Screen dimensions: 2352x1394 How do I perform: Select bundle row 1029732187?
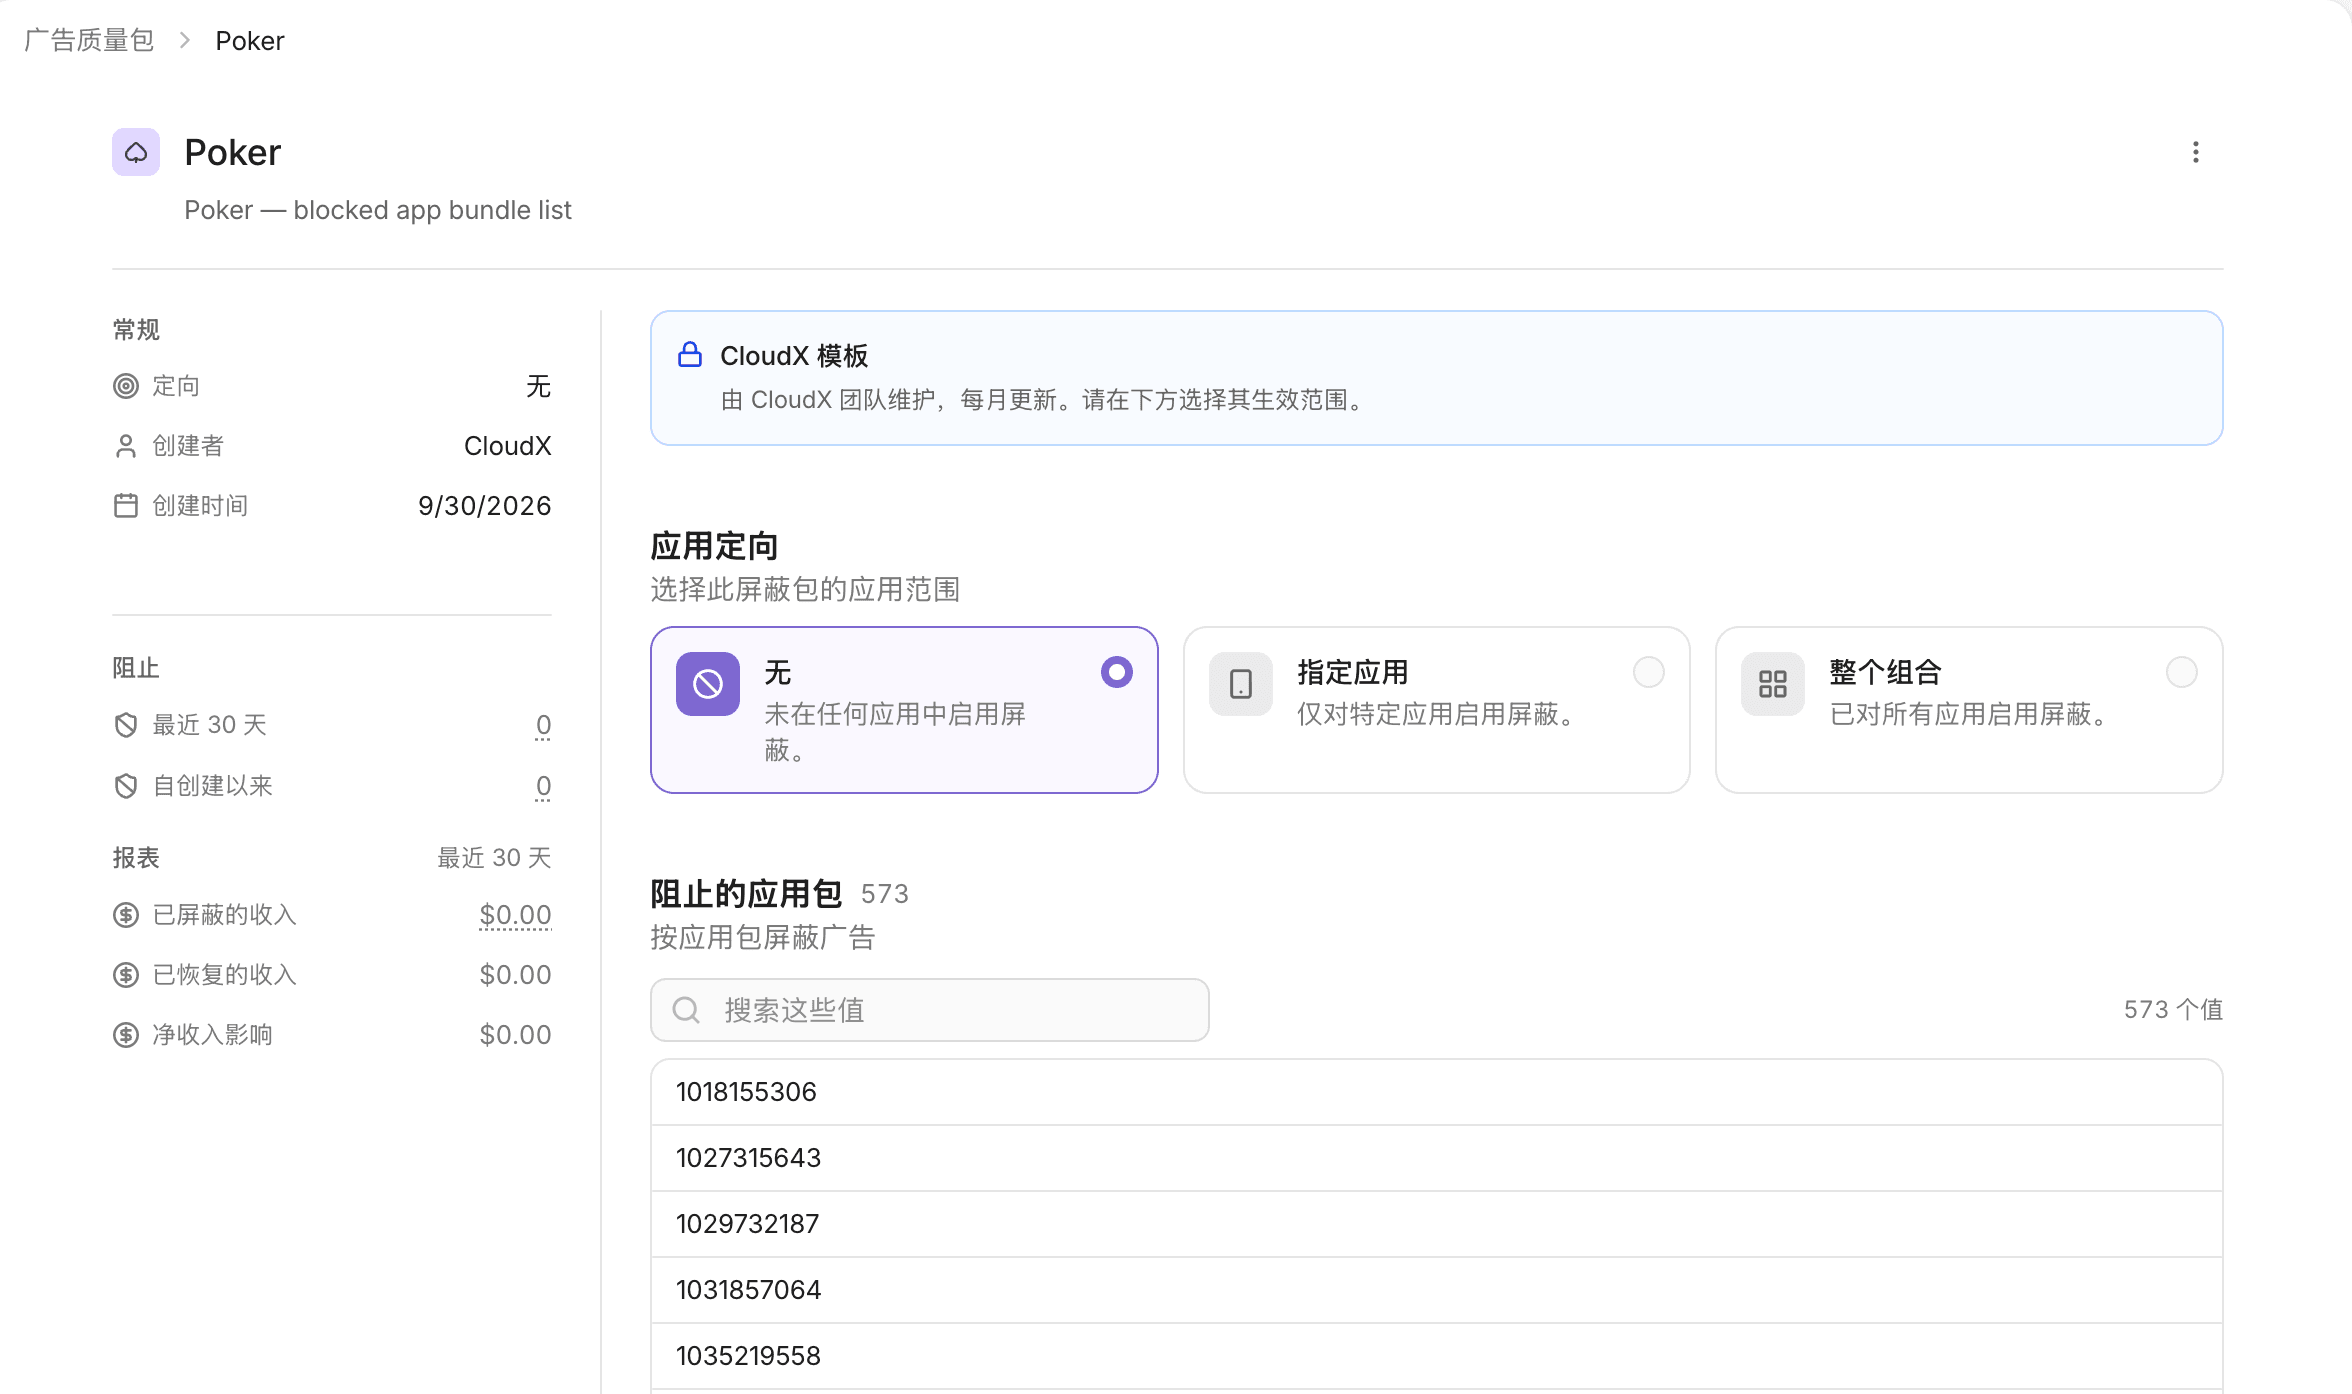(x=1437, y=1224)
